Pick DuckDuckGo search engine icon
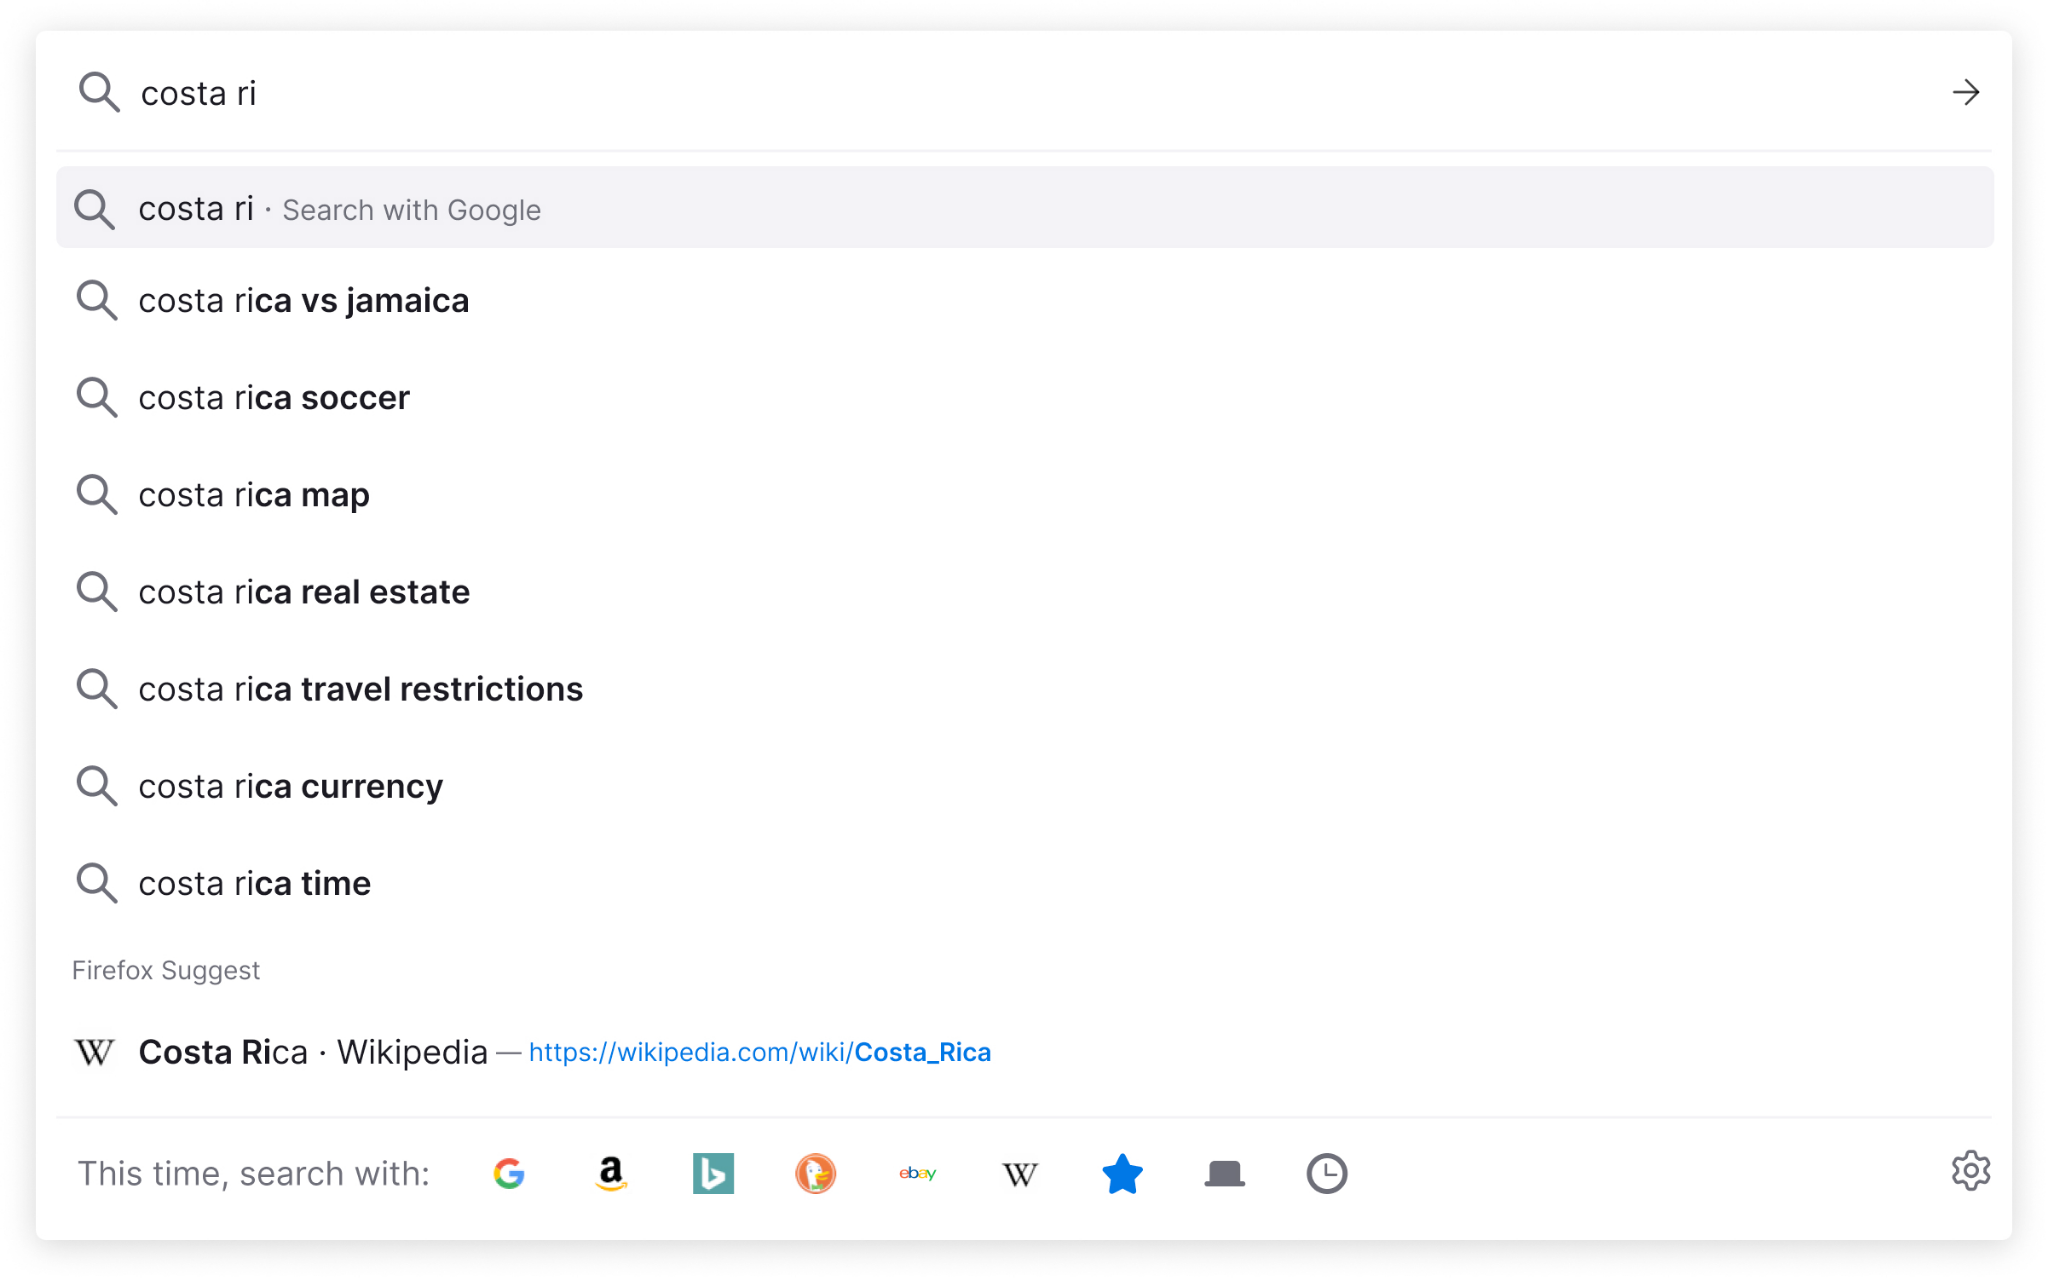This screenshot has height=1281, width=2048. (815, 1173)
